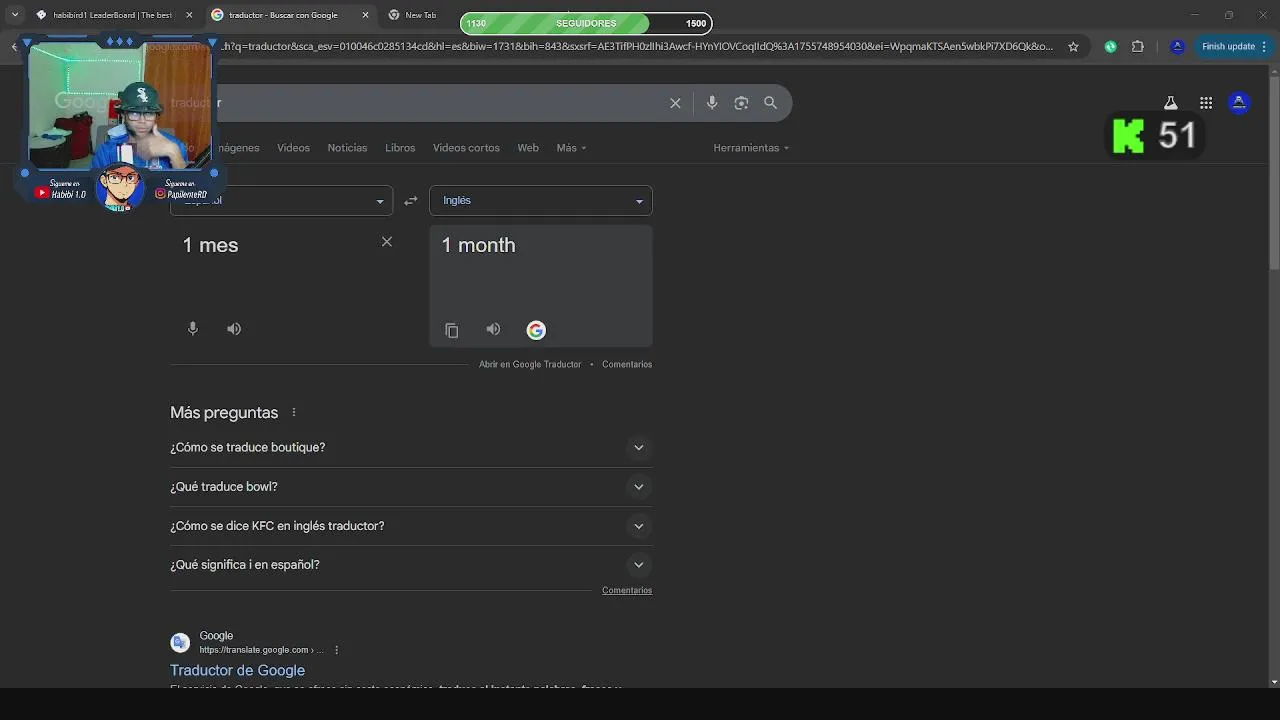Swap the translation languages

click(x=410, y=201)
